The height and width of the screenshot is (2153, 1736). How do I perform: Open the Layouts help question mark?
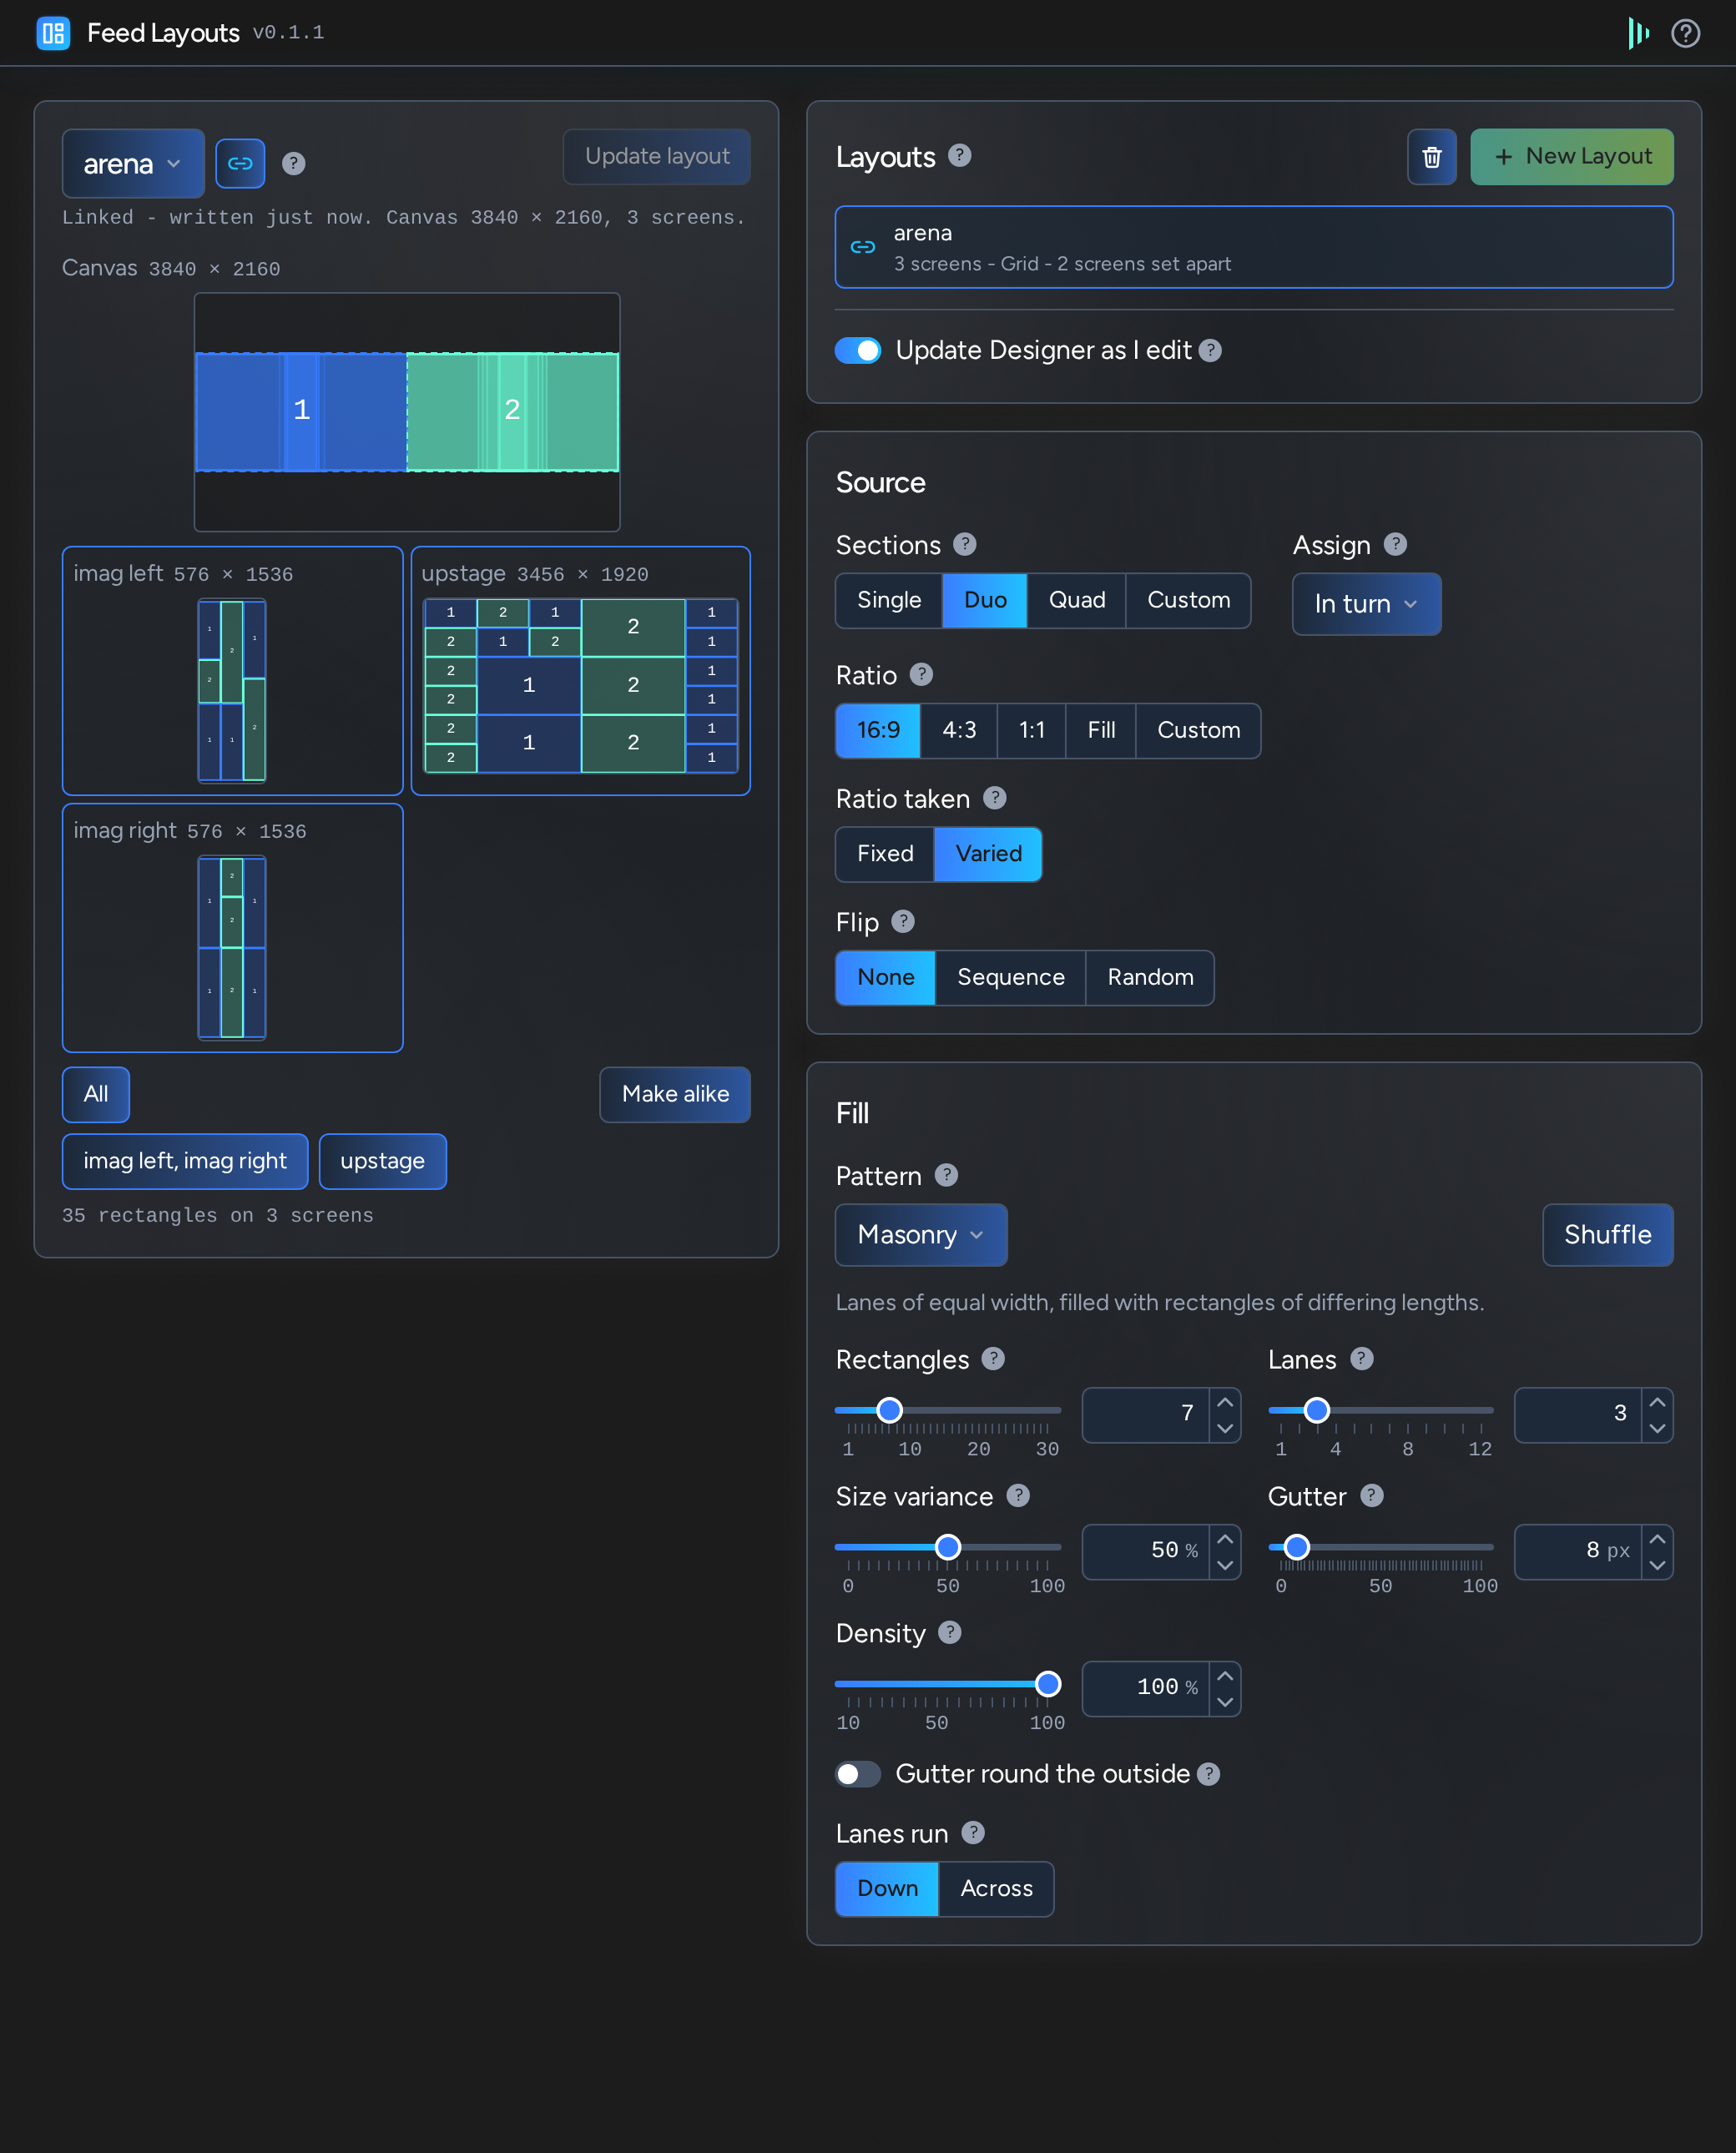click(959, 155)
